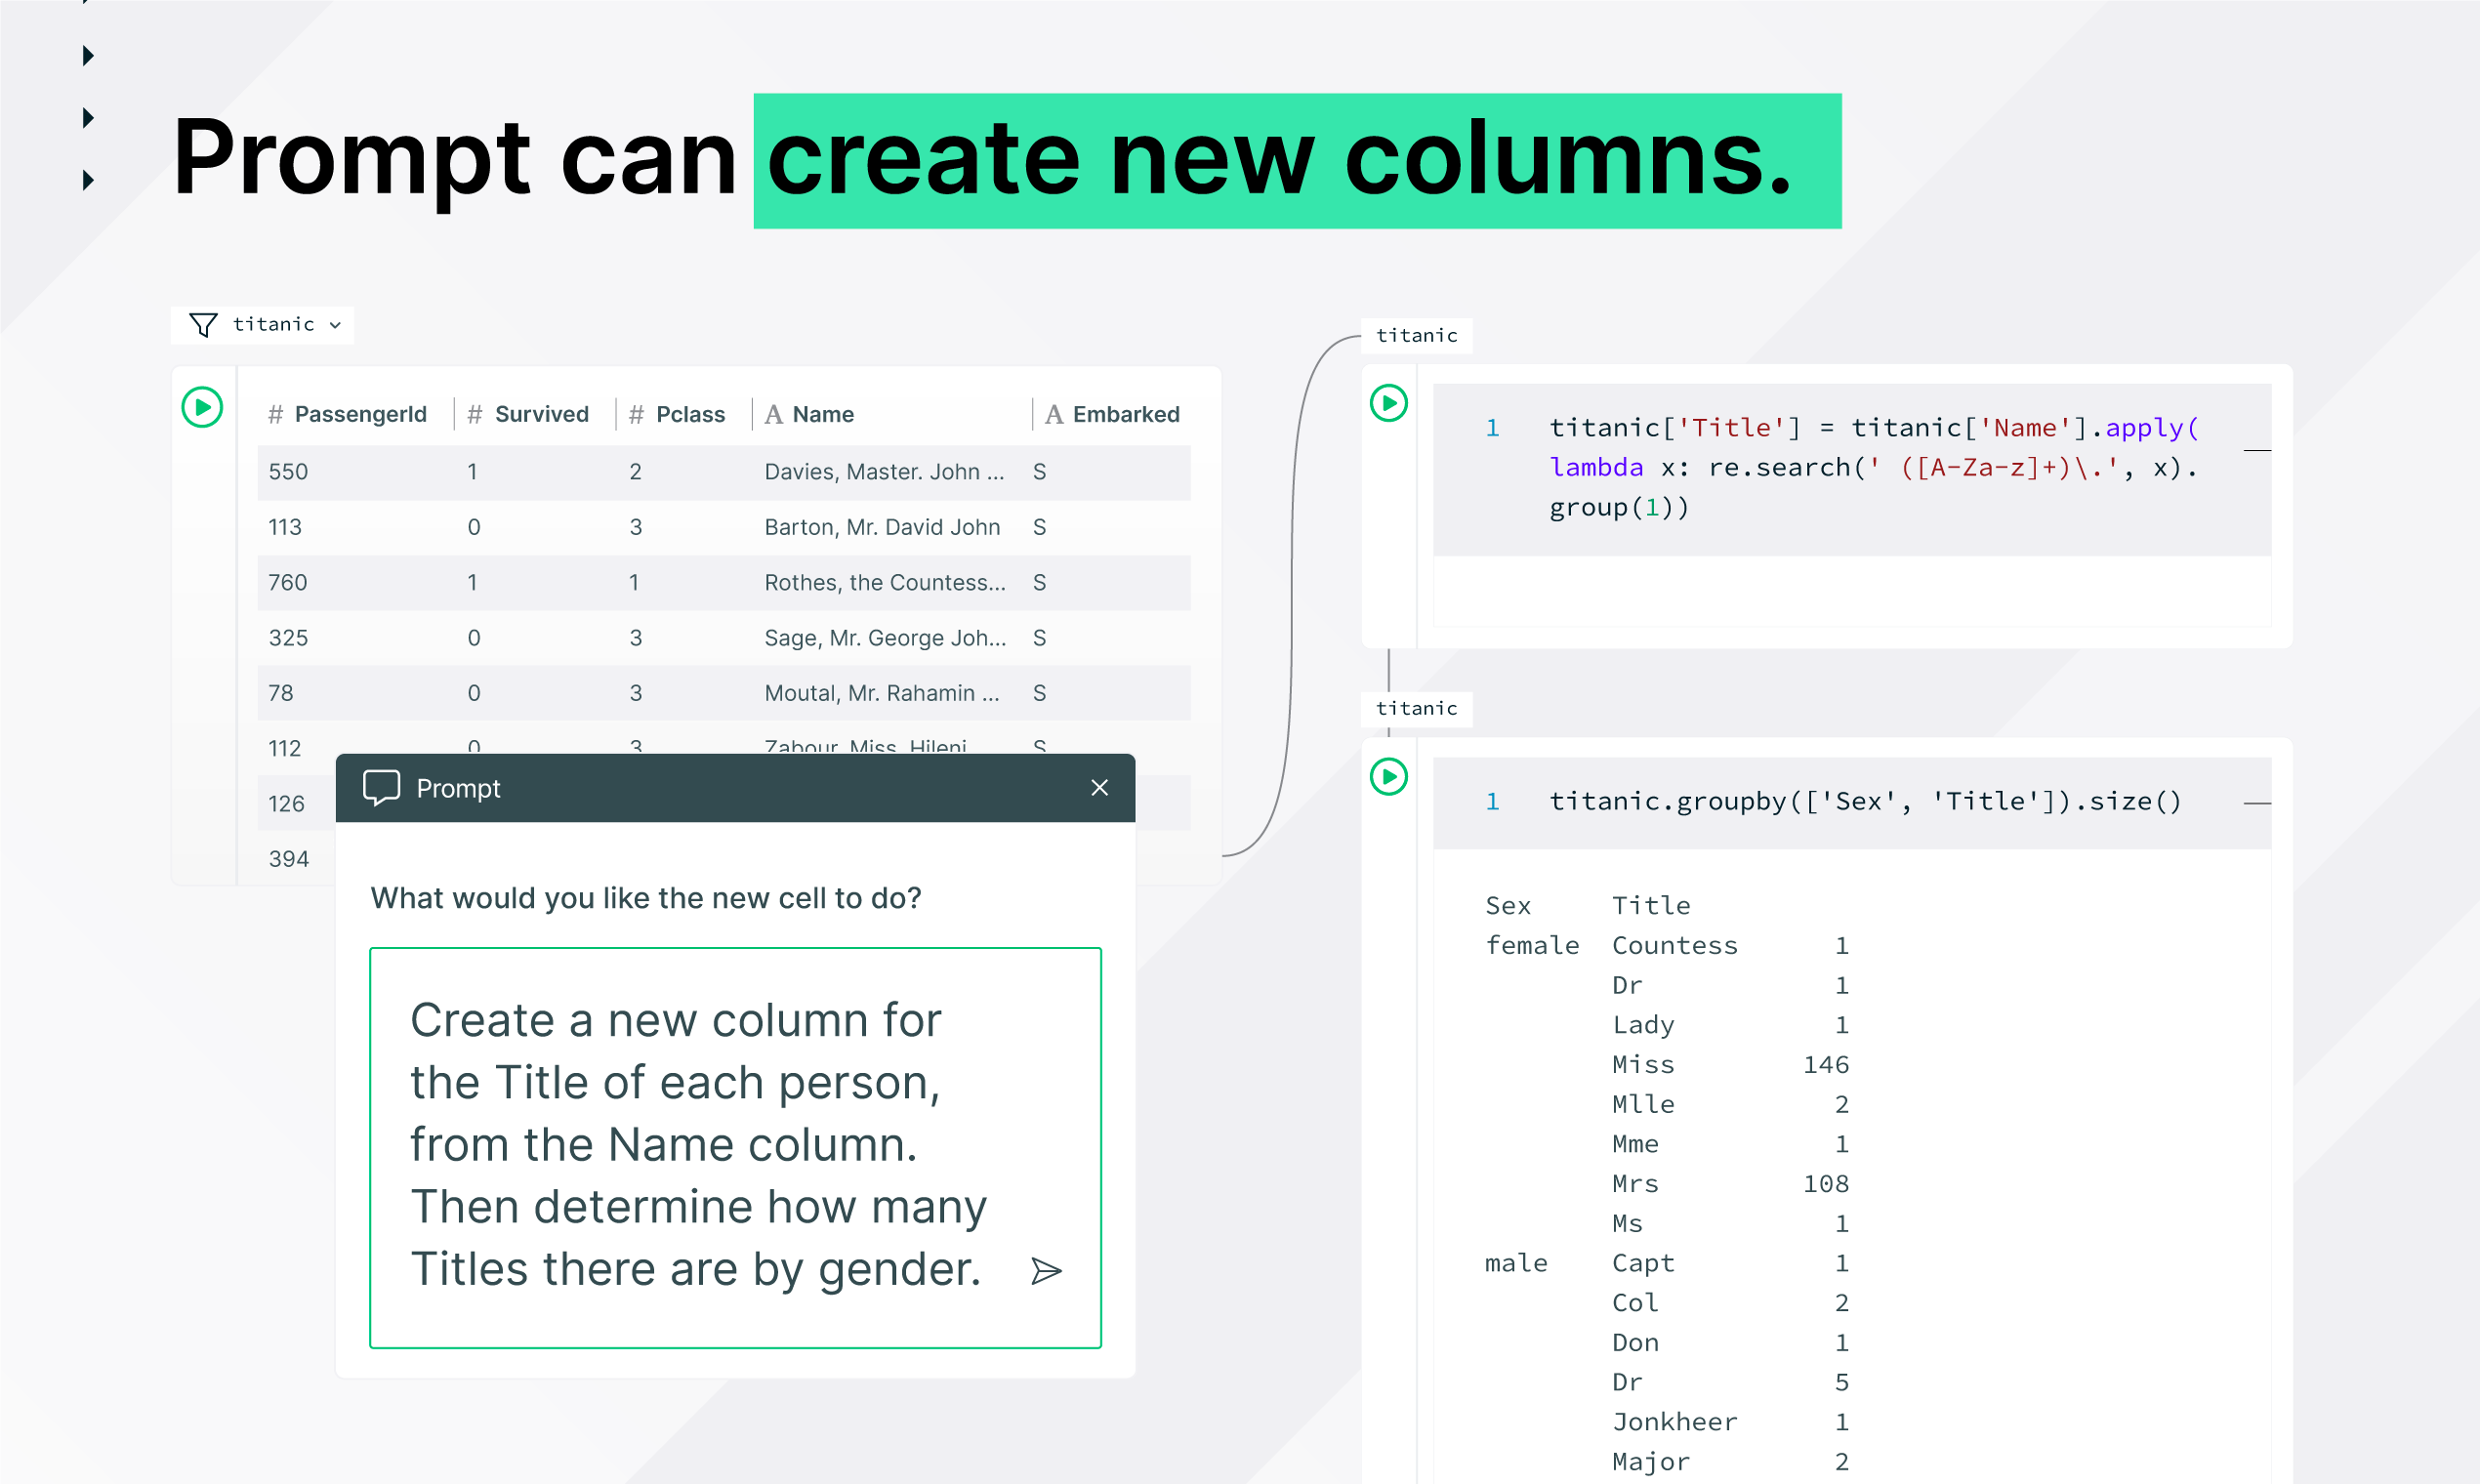Click the Prompt chat bubble icon
Image resolution: width=2480 pixels, height=1484 pixels.
pyautogui.click(x=381, y=788)
